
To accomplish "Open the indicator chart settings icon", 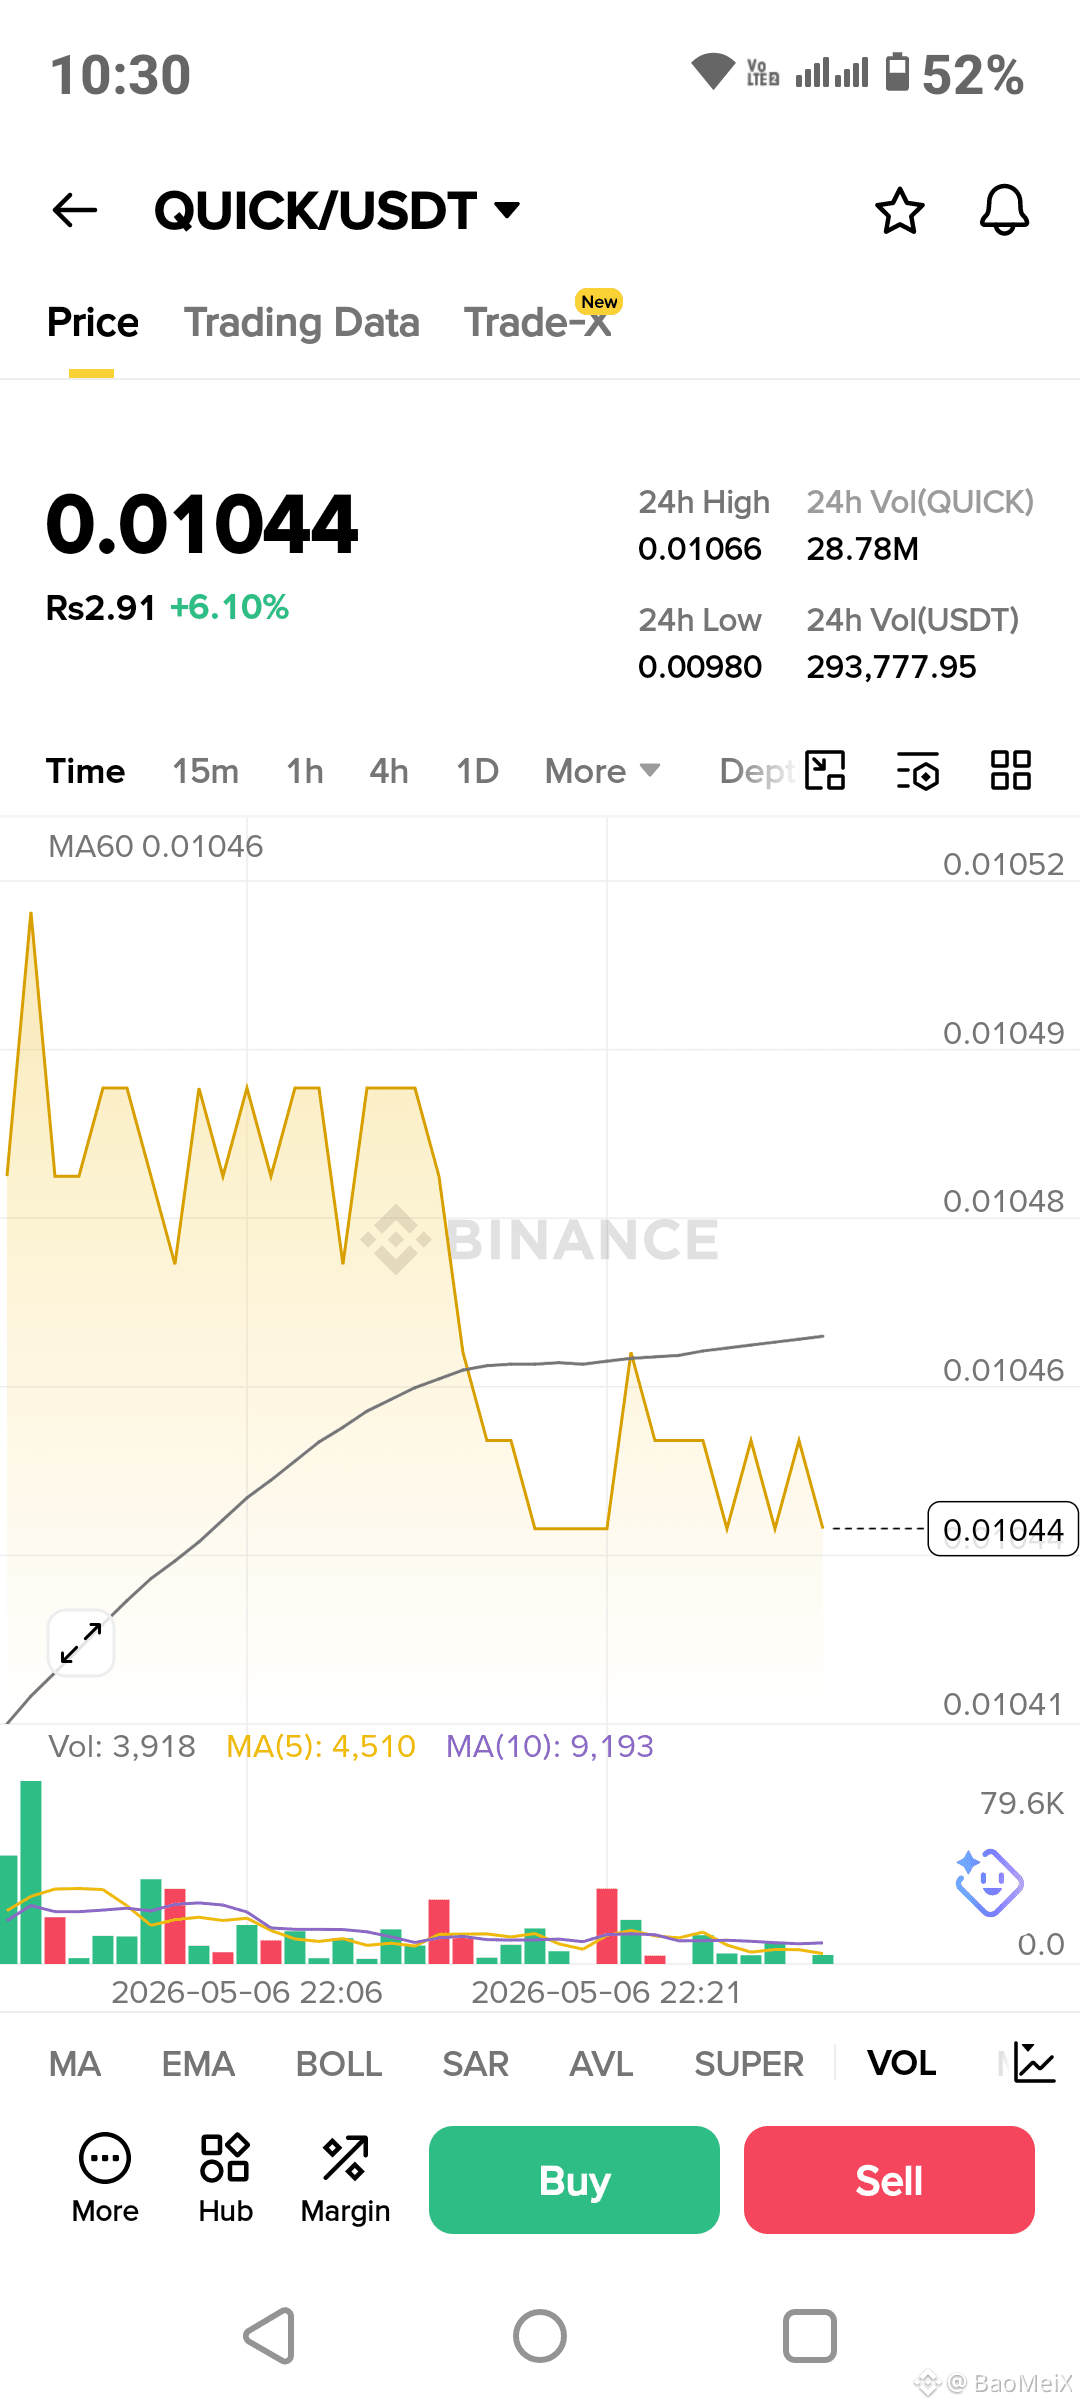I will (x=1034, y=2062).
